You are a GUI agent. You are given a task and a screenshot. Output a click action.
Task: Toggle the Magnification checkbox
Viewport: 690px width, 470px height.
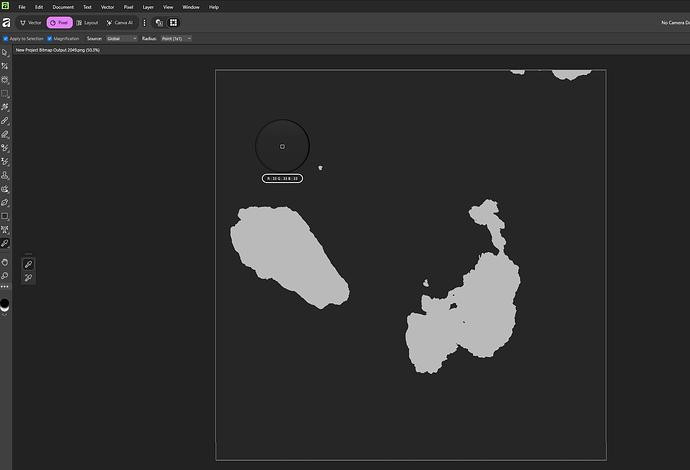[x=50, y=38]
